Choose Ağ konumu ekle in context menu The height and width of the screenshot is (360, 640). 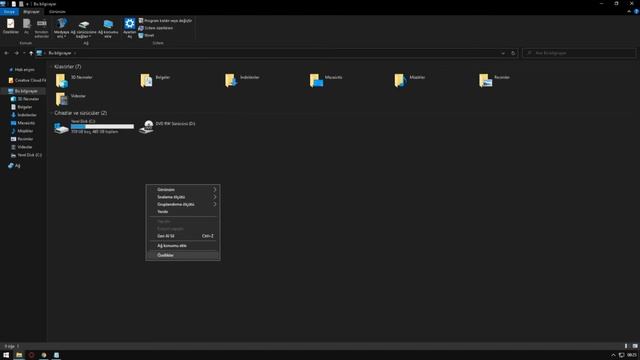coord(183,246)
